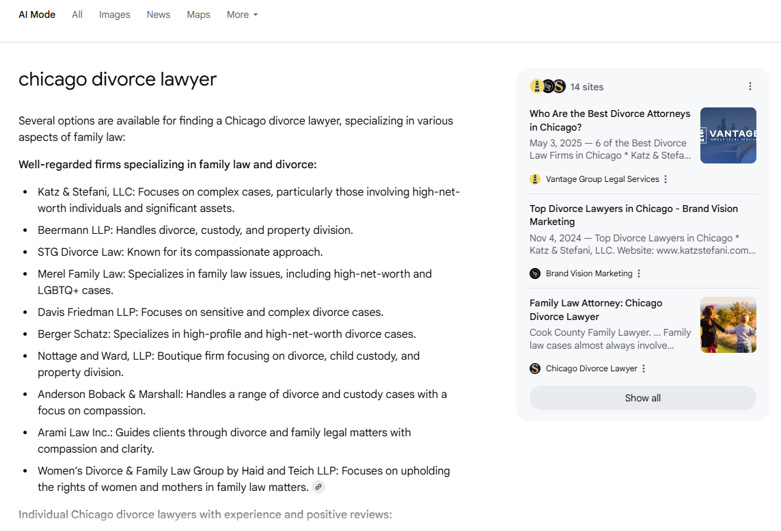Click the 'Beermann LLP' list item
This screenshot has width=781, height=531.
(x=195, y=230)
